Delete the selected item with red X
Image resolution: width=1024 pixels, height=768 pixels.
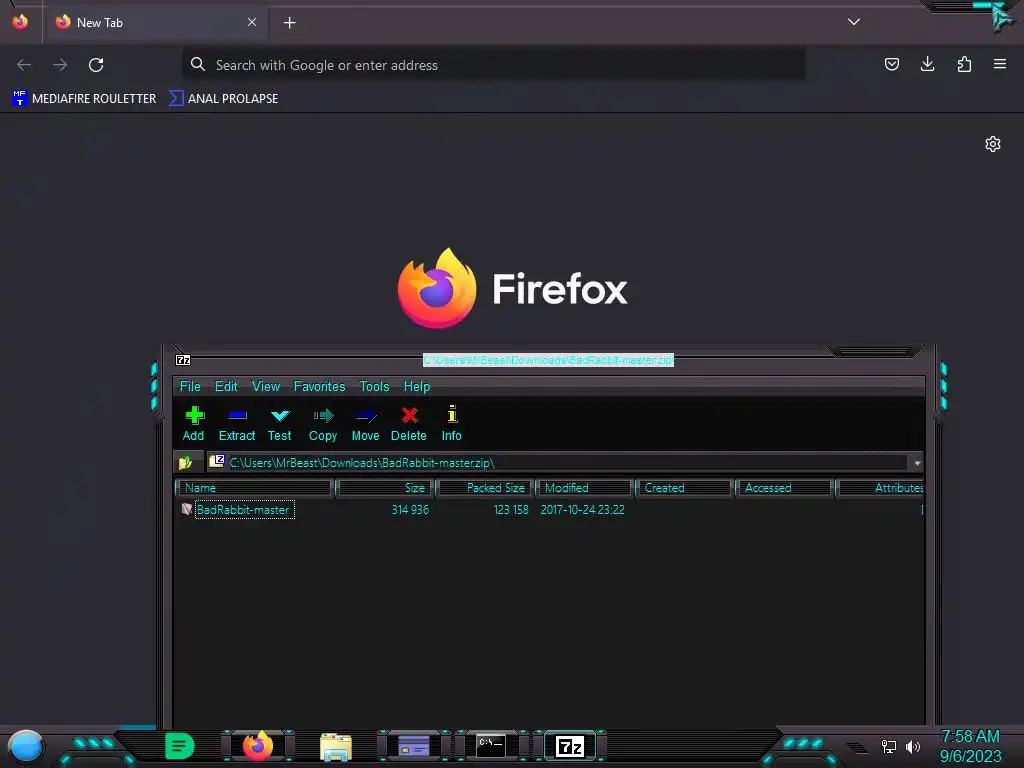pos(409,423)
